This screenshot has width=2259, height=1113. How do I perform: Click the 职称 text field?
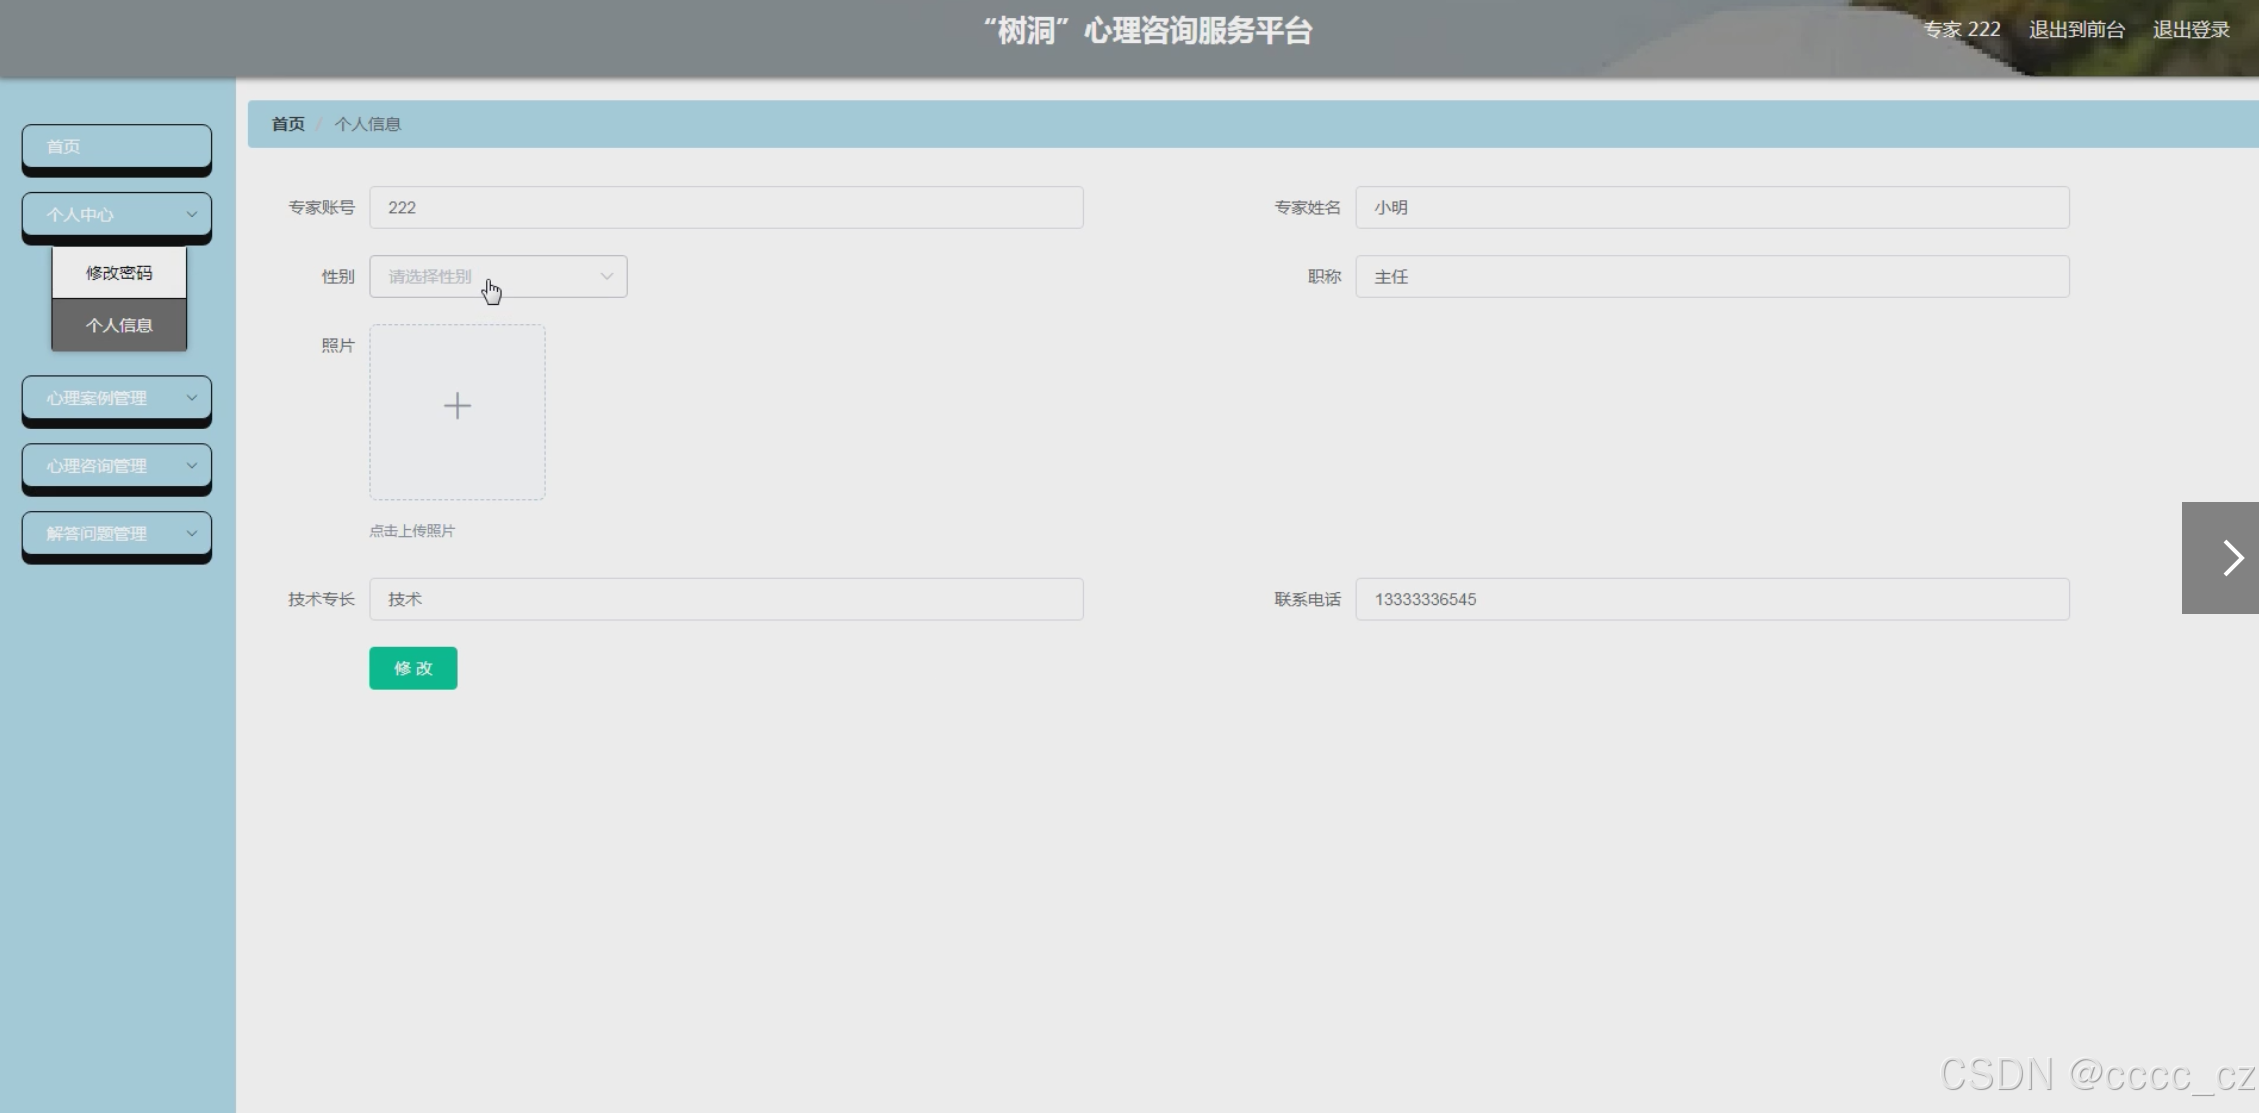point(1711,277)
